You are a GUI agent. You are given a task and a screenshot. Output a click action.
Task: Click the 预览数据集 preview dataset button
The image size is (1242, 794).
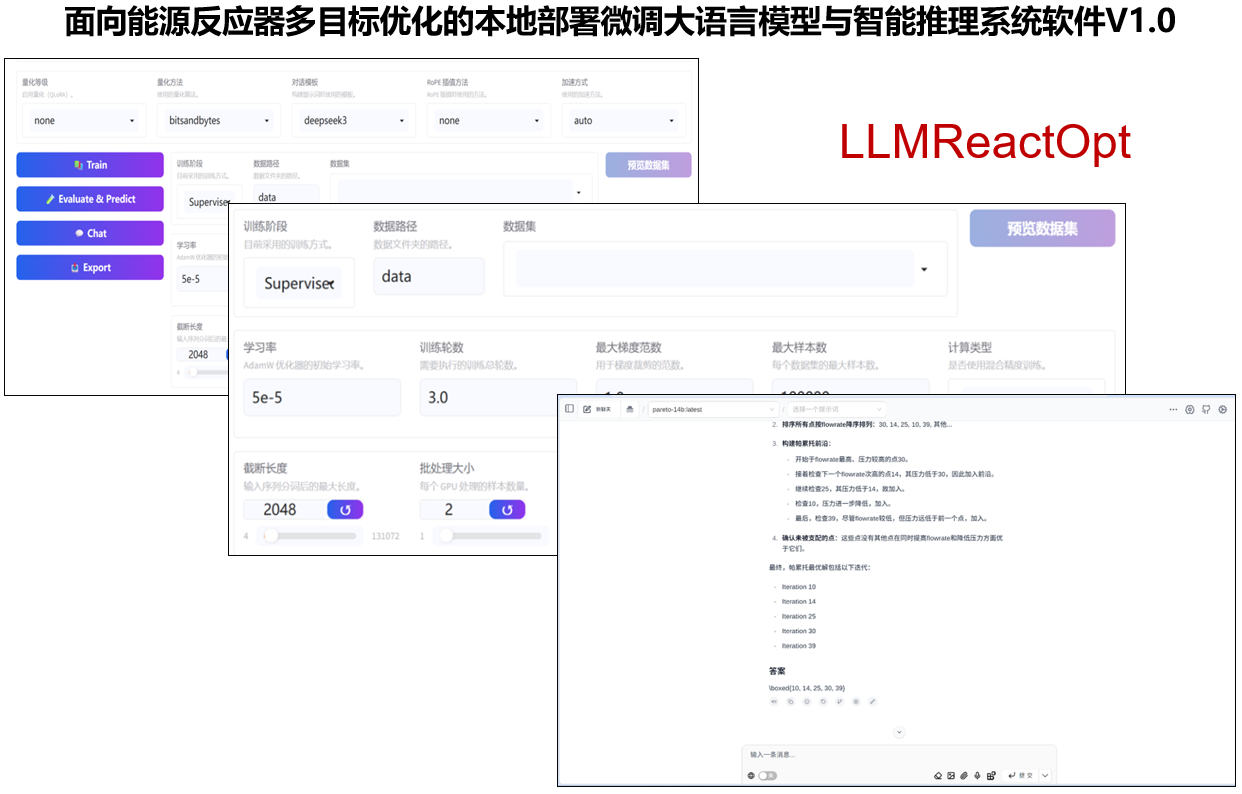pos(1042,228)
